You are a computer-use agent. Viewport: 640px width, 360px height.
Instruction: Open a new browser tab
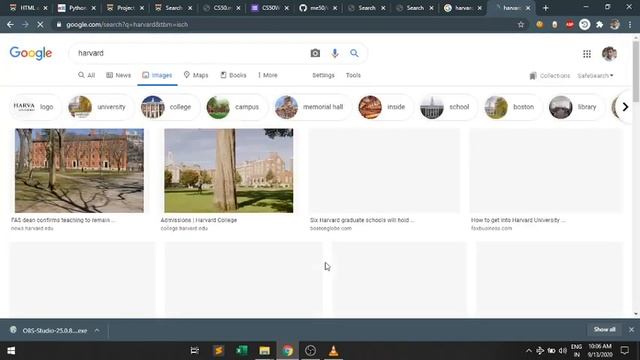click(546, 8)
